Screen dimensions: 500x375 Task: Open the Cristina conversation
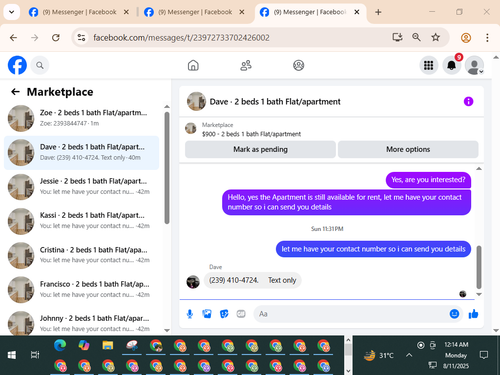pyautogui.click(x=81, y=255)
